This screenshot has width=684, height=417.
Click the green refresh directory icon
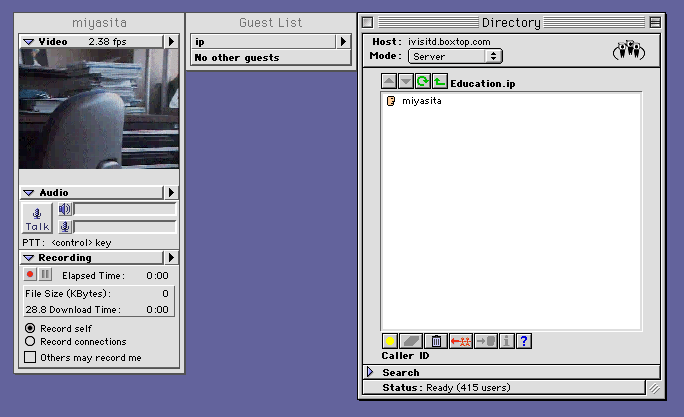coord(423,82)
